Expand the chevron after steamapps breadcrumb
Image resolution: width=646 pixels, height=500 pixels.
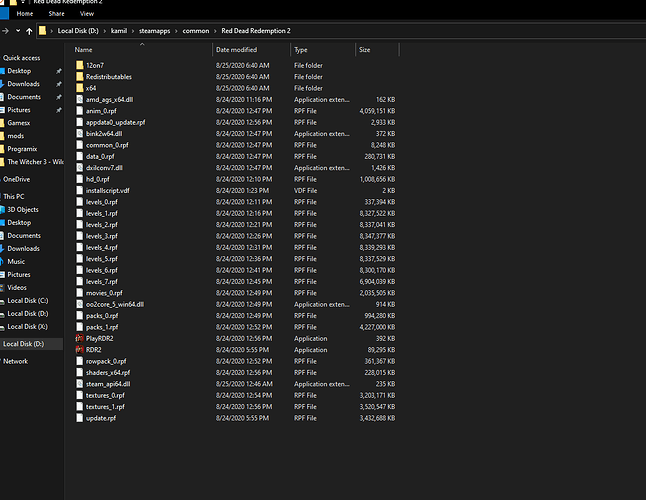click(176, 31)
